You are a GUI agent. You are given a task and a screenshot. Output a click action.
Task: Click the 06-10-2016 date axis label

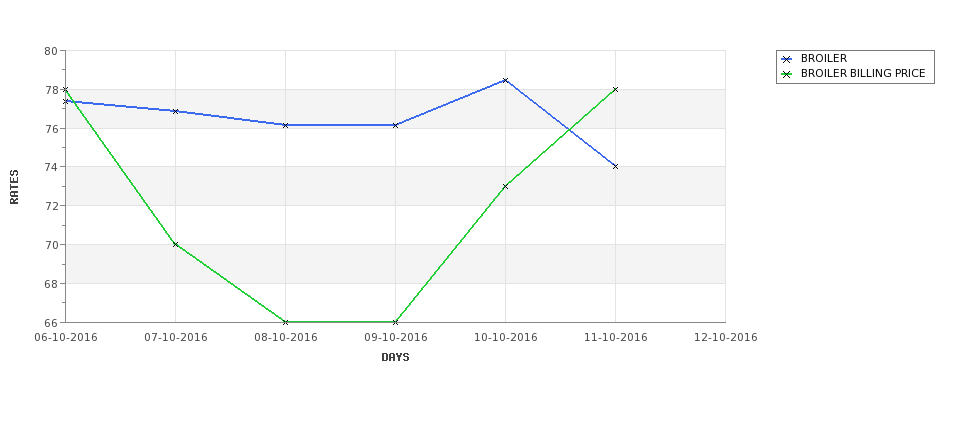pos(65,338)
